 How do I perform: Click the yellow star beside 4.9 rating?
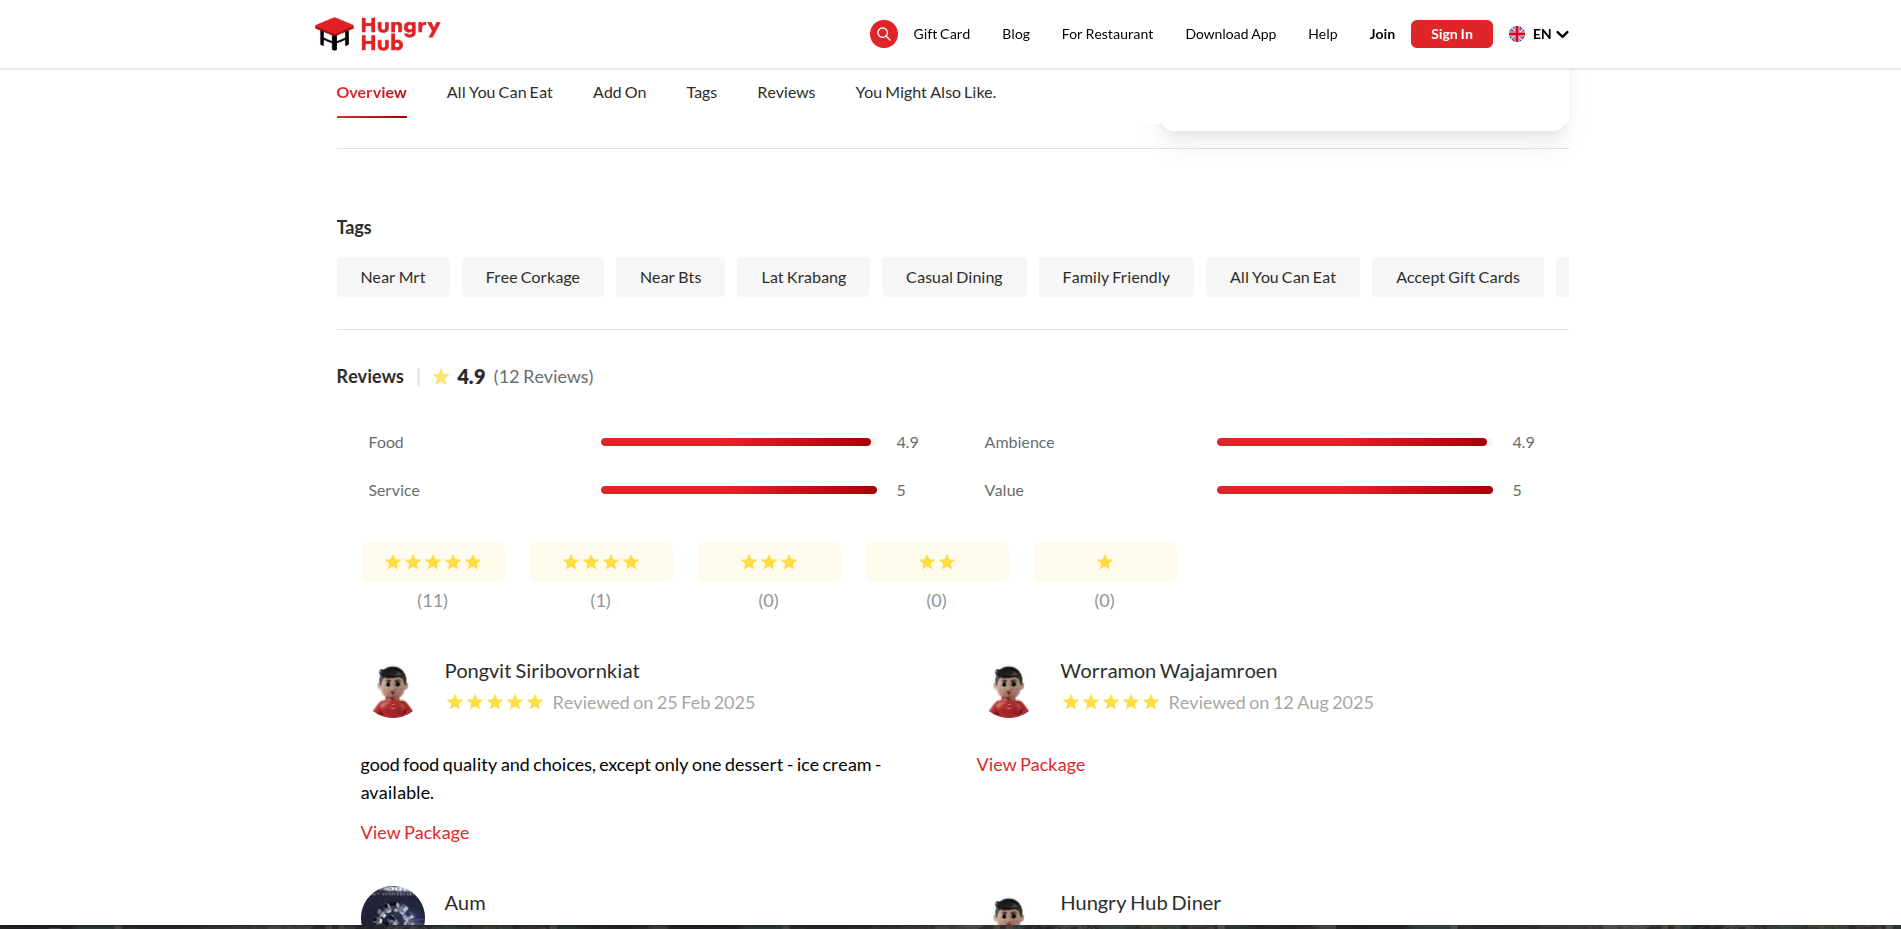coord(441,377)
